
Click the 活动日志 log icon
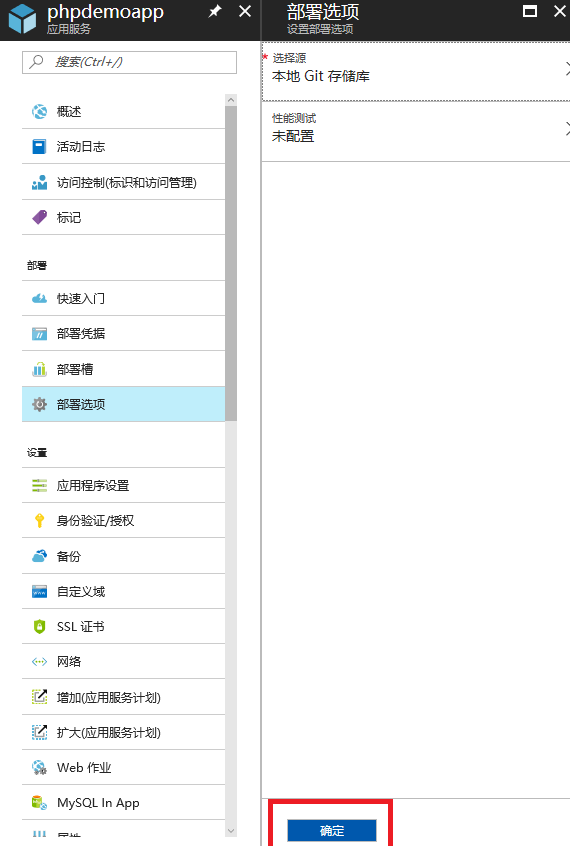[x=39, y=146]
